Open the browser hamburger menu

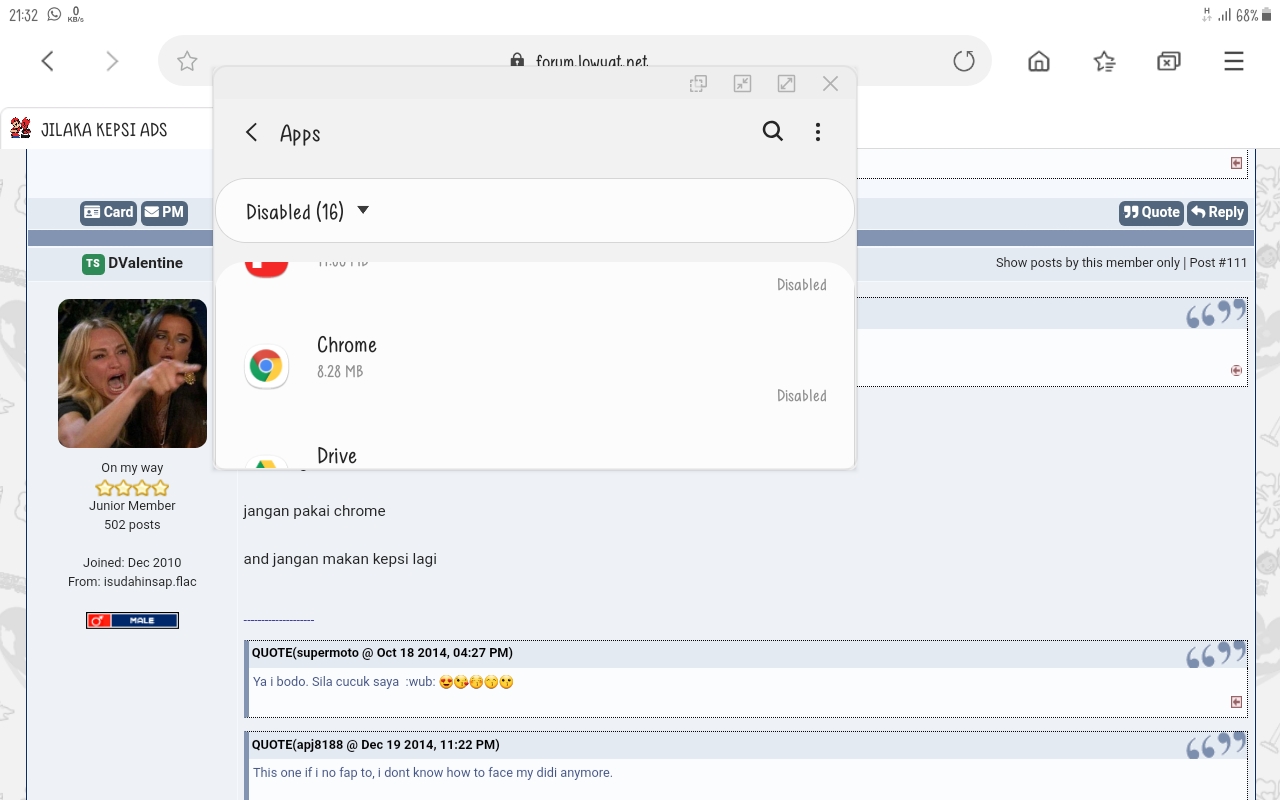click(1234, 61)
